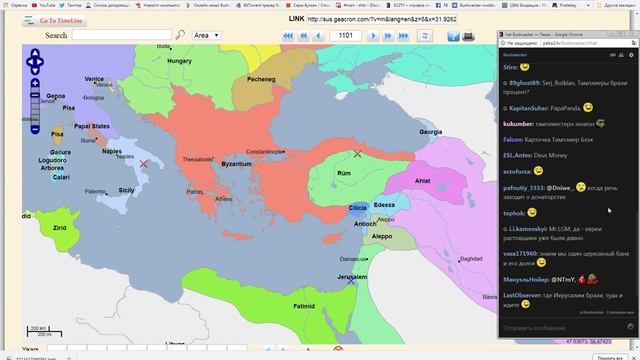Viewport: 640px width, 360px height.
Task: Click the year field showing 1101
Action: (345, 36)
